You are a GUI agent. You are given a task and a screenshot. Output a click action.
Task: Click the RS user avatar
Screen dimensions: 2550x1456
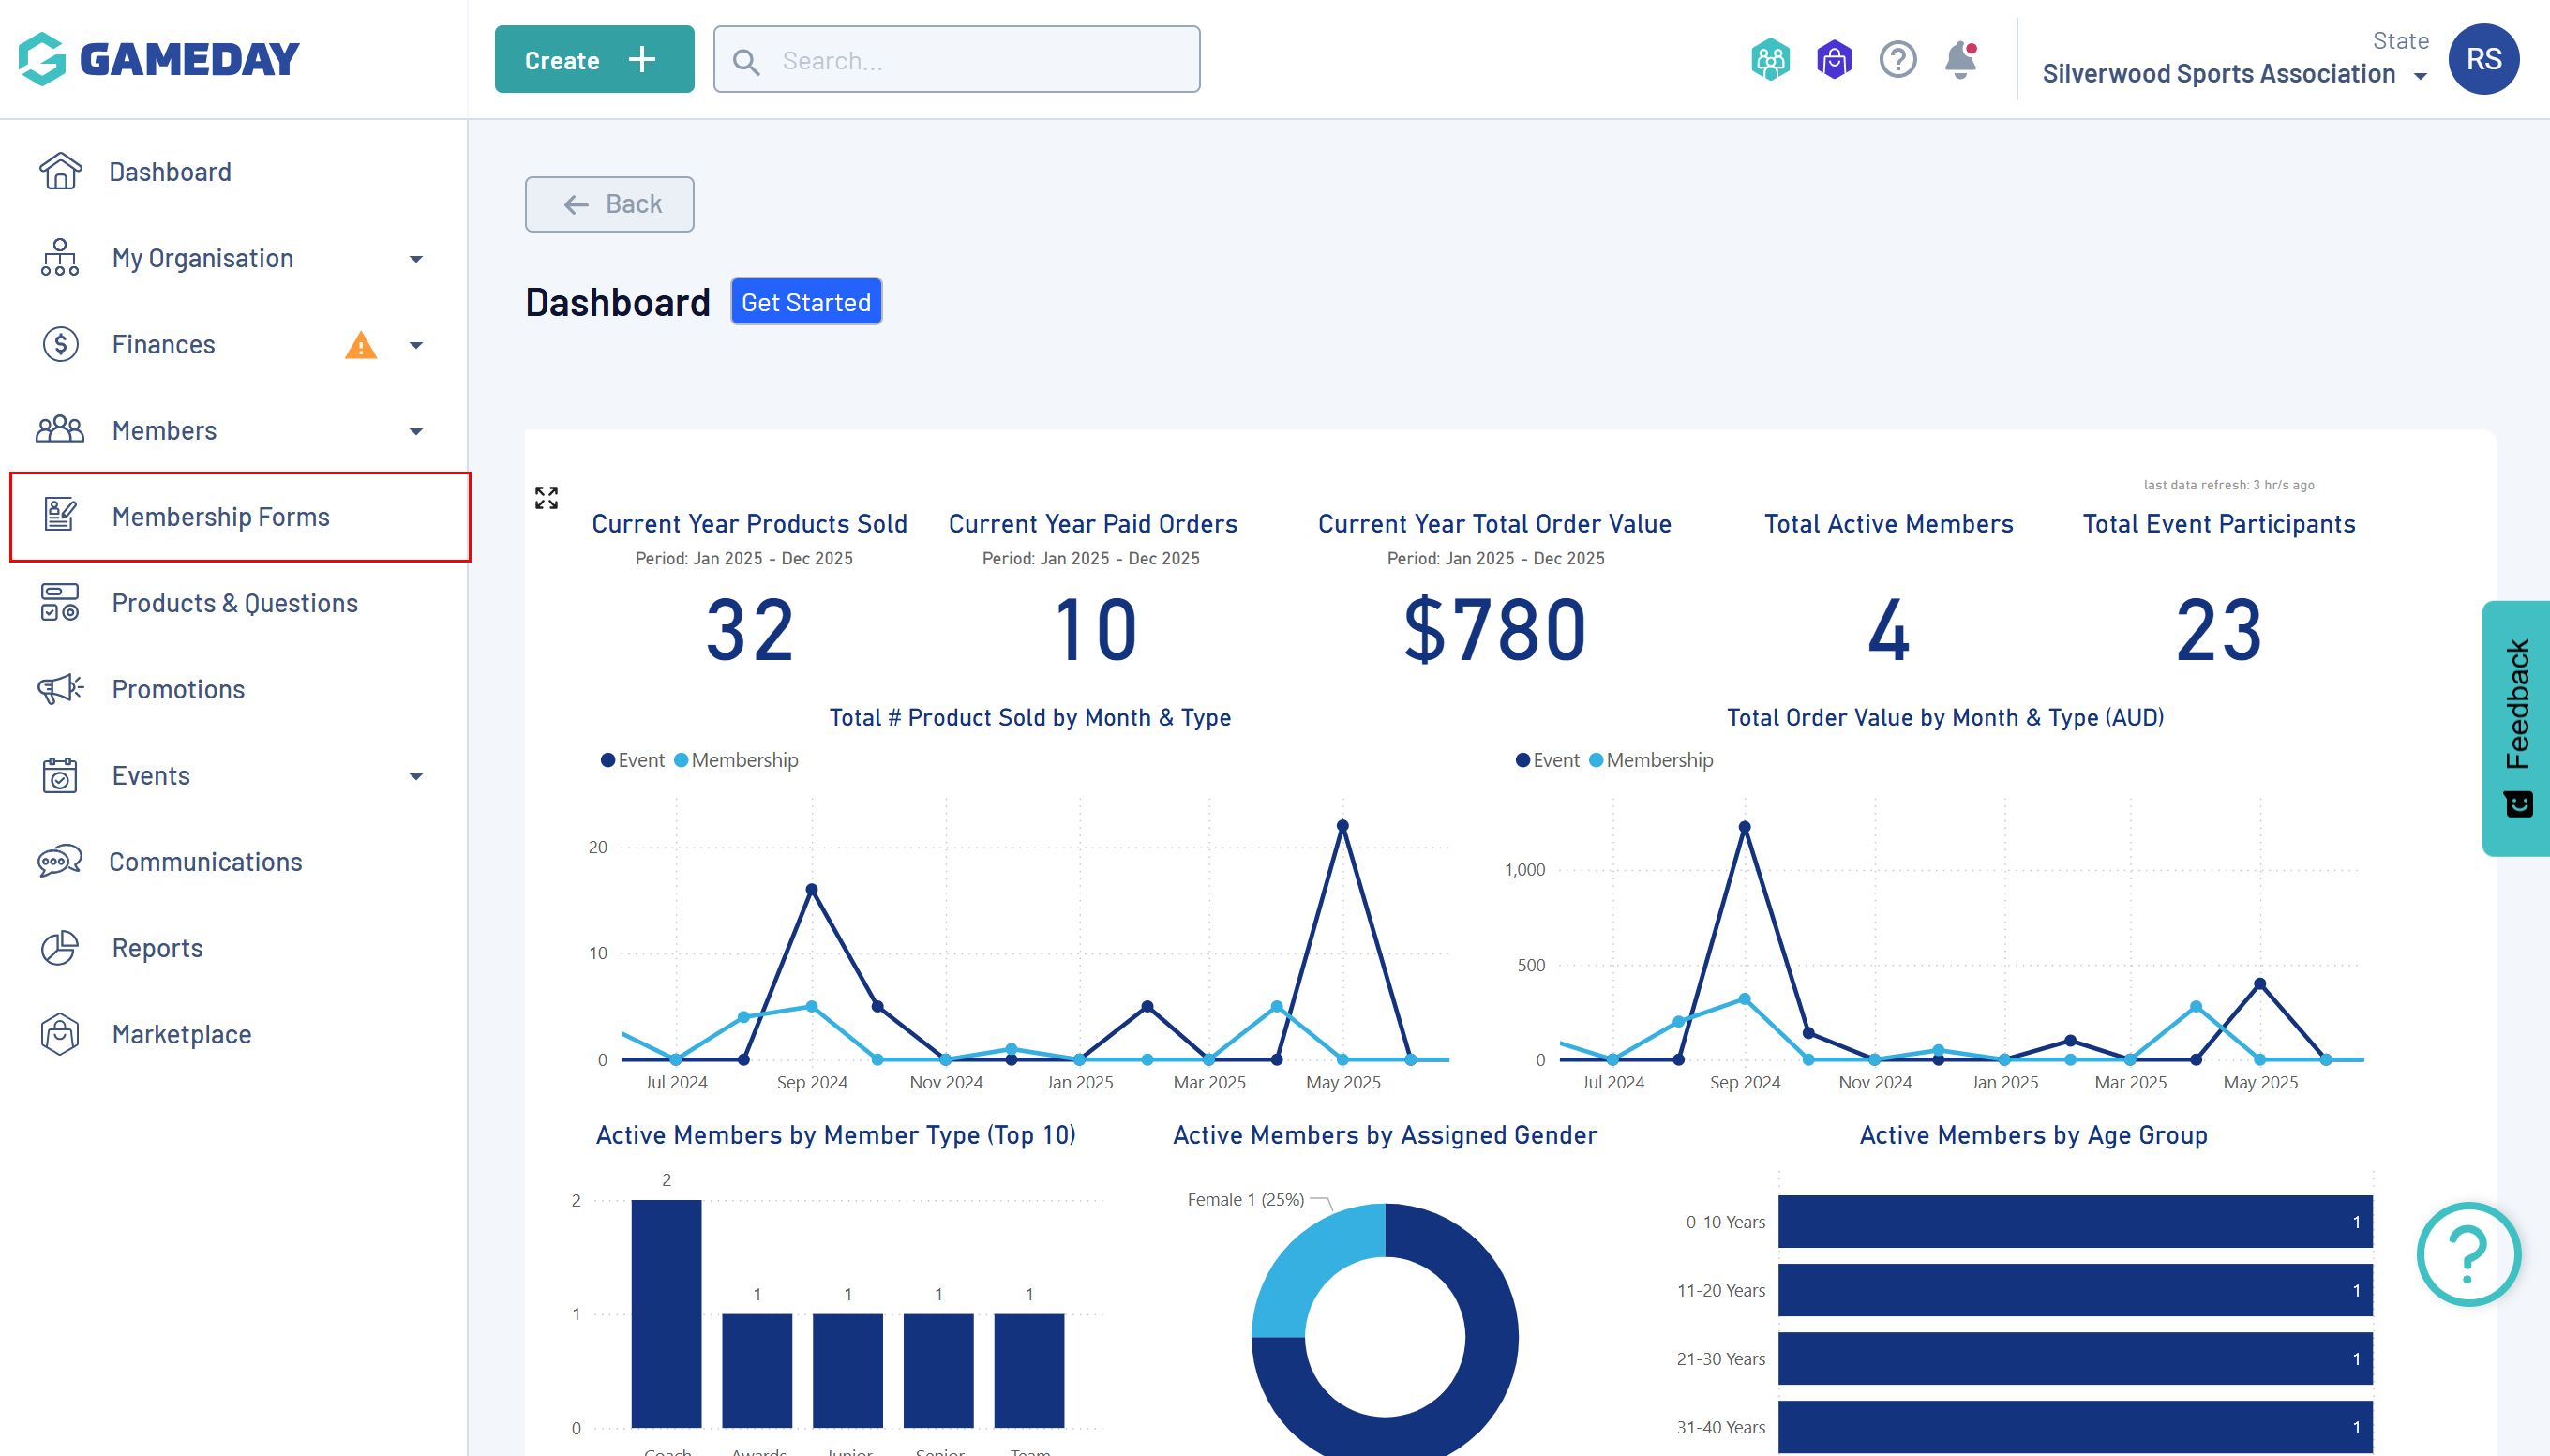click(2483, 59)
